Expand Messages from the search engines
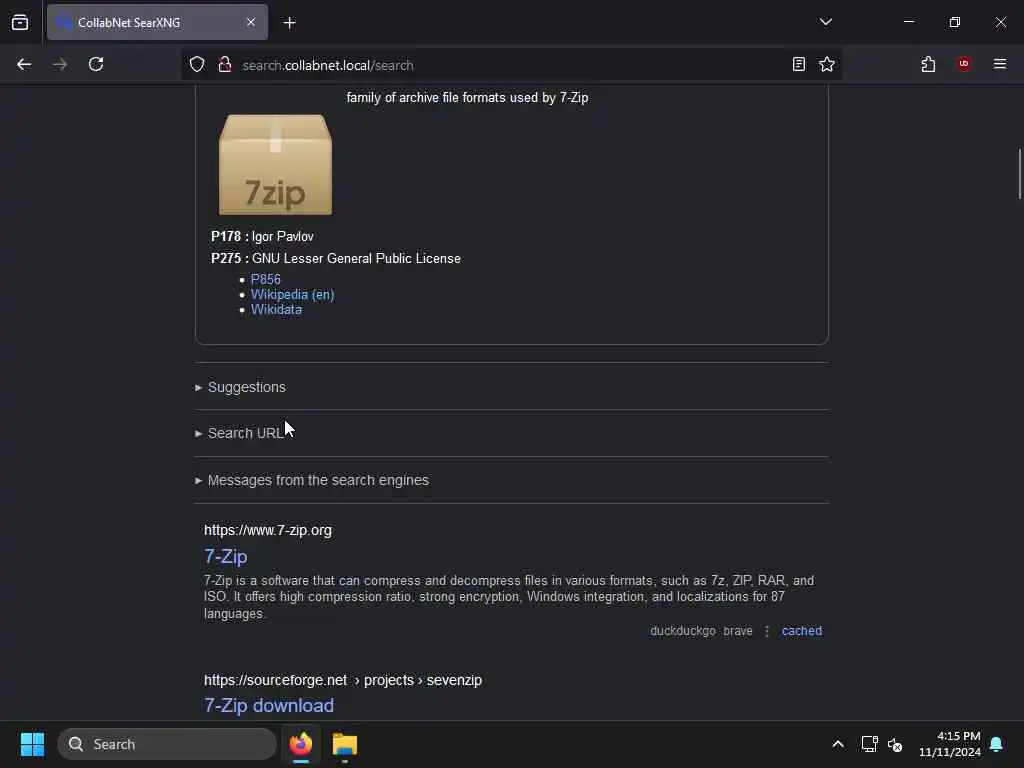 pos(312,480)
